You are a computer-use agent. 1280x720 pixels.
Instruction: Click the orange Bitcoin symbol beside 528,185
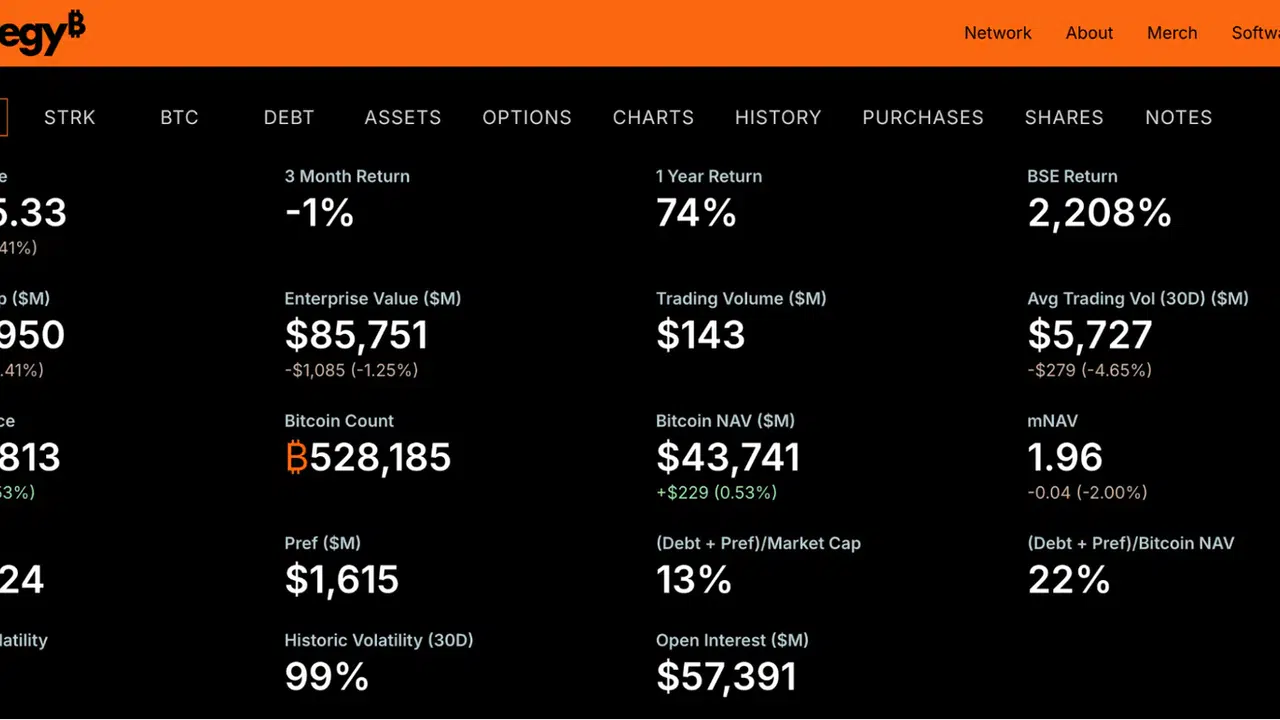(296, 458)
